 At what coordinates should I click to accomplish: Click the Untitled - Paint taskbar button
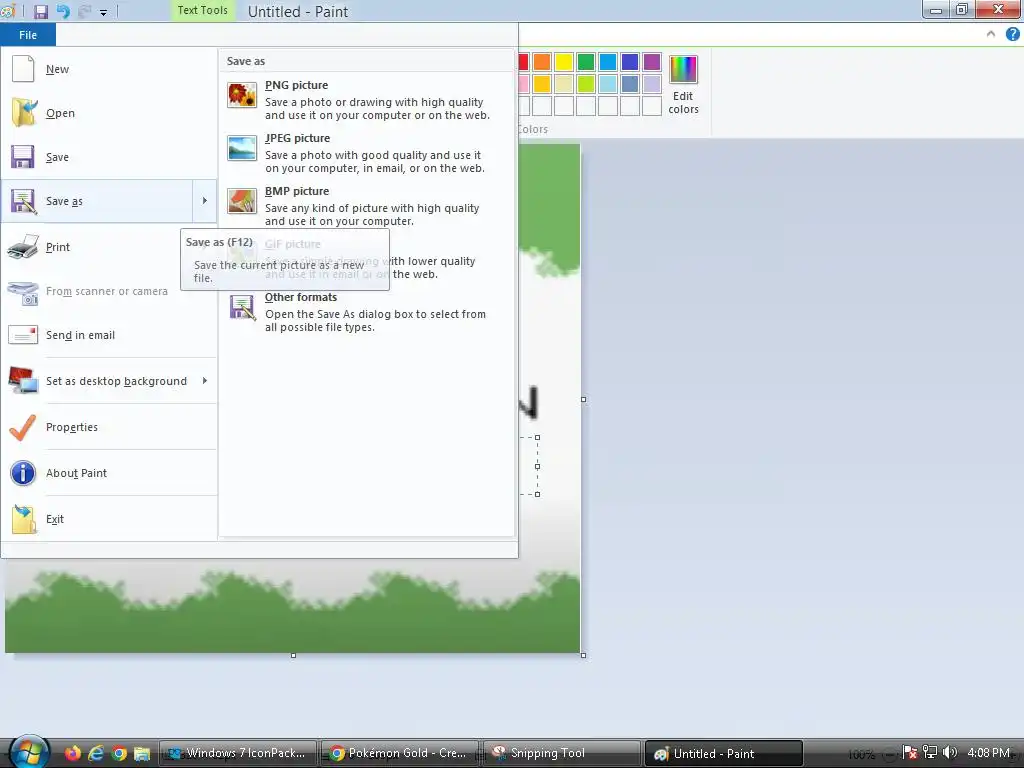(724, 753)
